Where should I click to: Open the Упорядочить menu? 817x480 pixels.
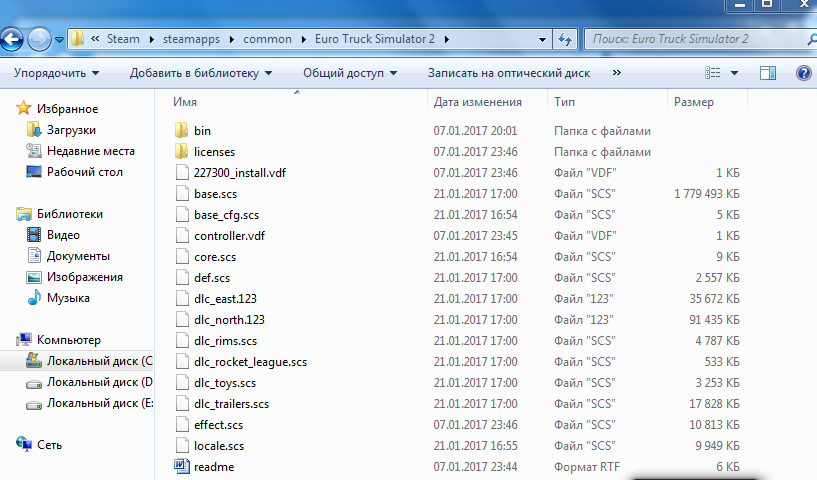[56, 73]
